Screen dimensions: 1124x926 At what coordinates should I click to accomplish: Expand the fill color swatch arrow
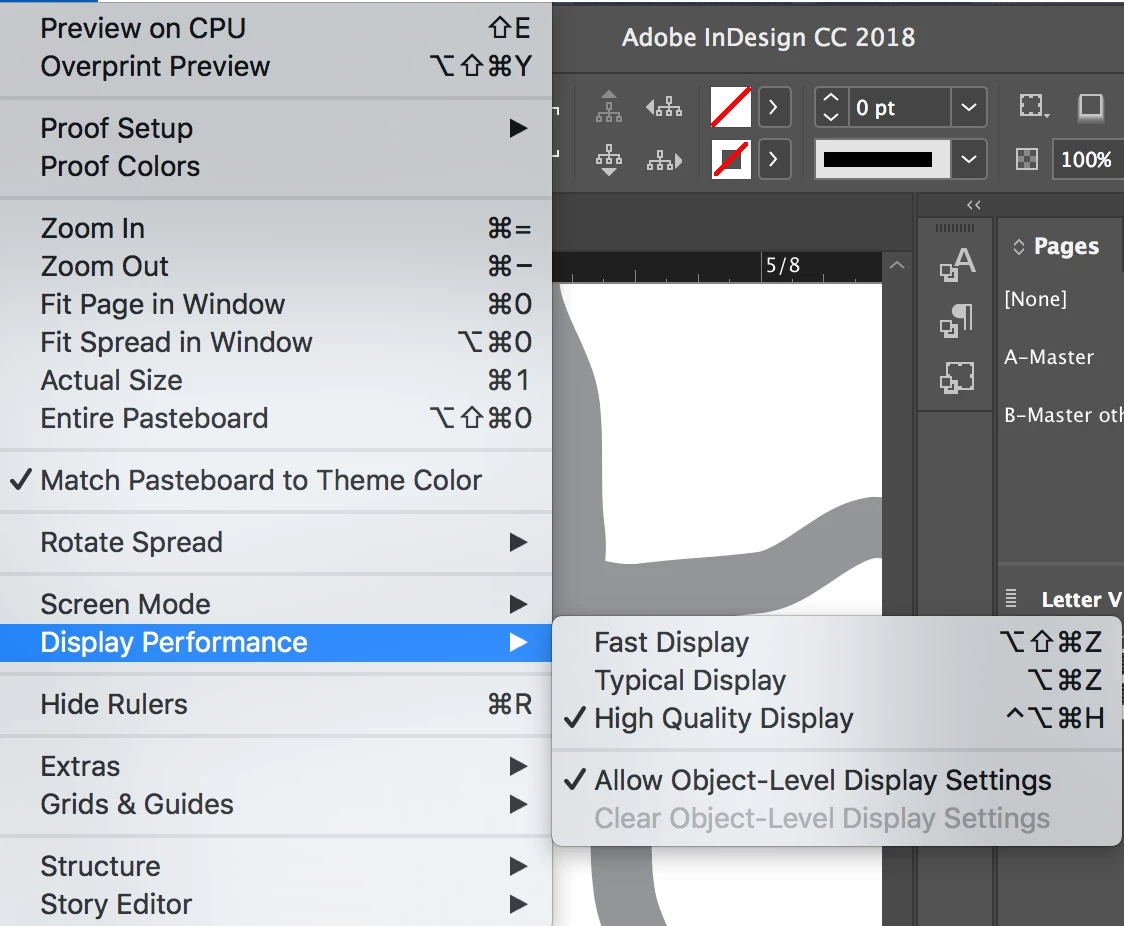pos(773,108)
